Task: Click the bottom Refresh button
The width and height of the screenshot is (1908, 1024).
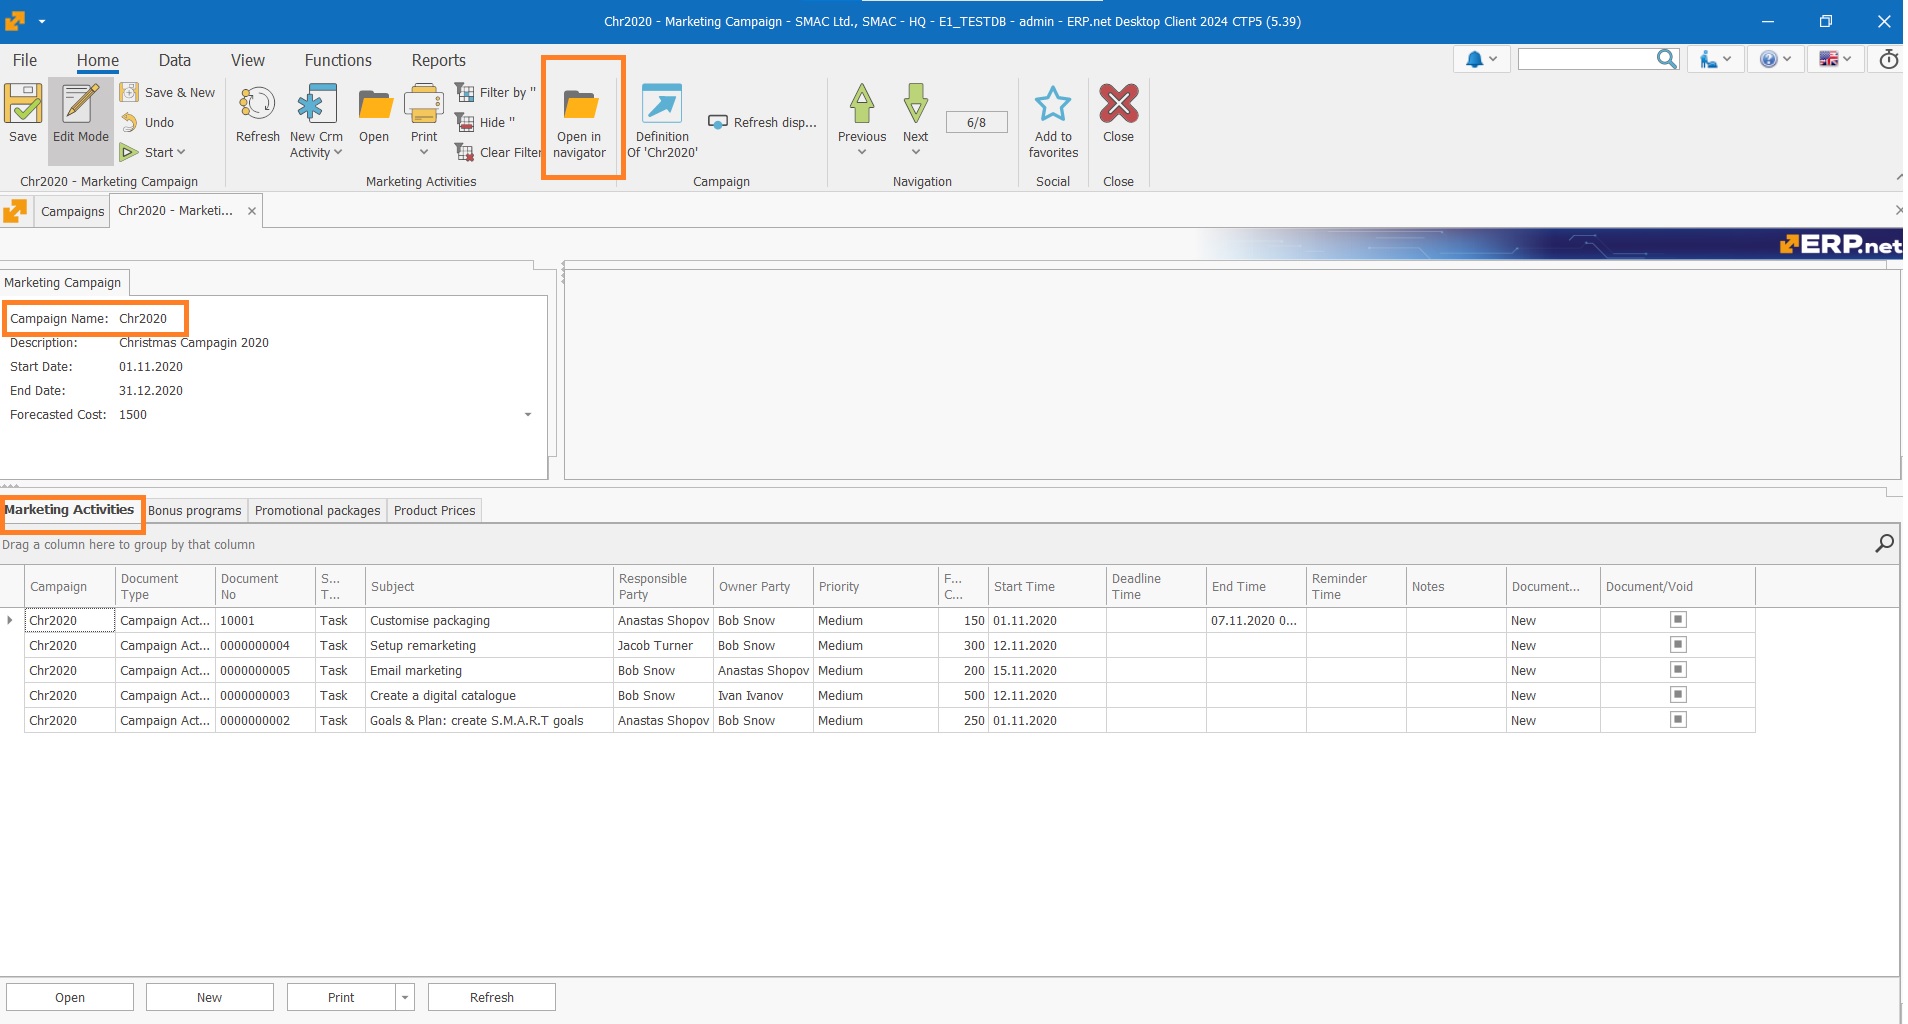Action: [x=492, y=997]
